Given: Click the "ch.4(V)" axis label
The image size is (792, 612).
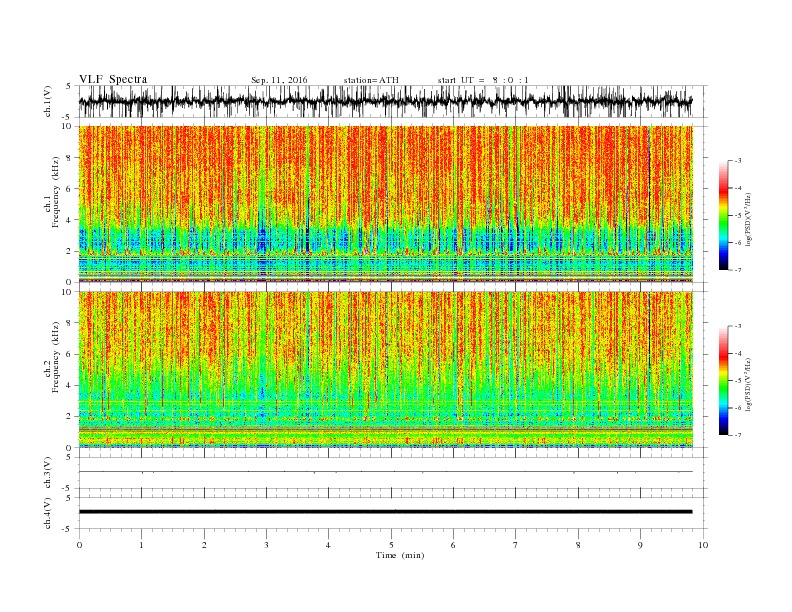Looking at the screenshot, I should pos(48,513).
